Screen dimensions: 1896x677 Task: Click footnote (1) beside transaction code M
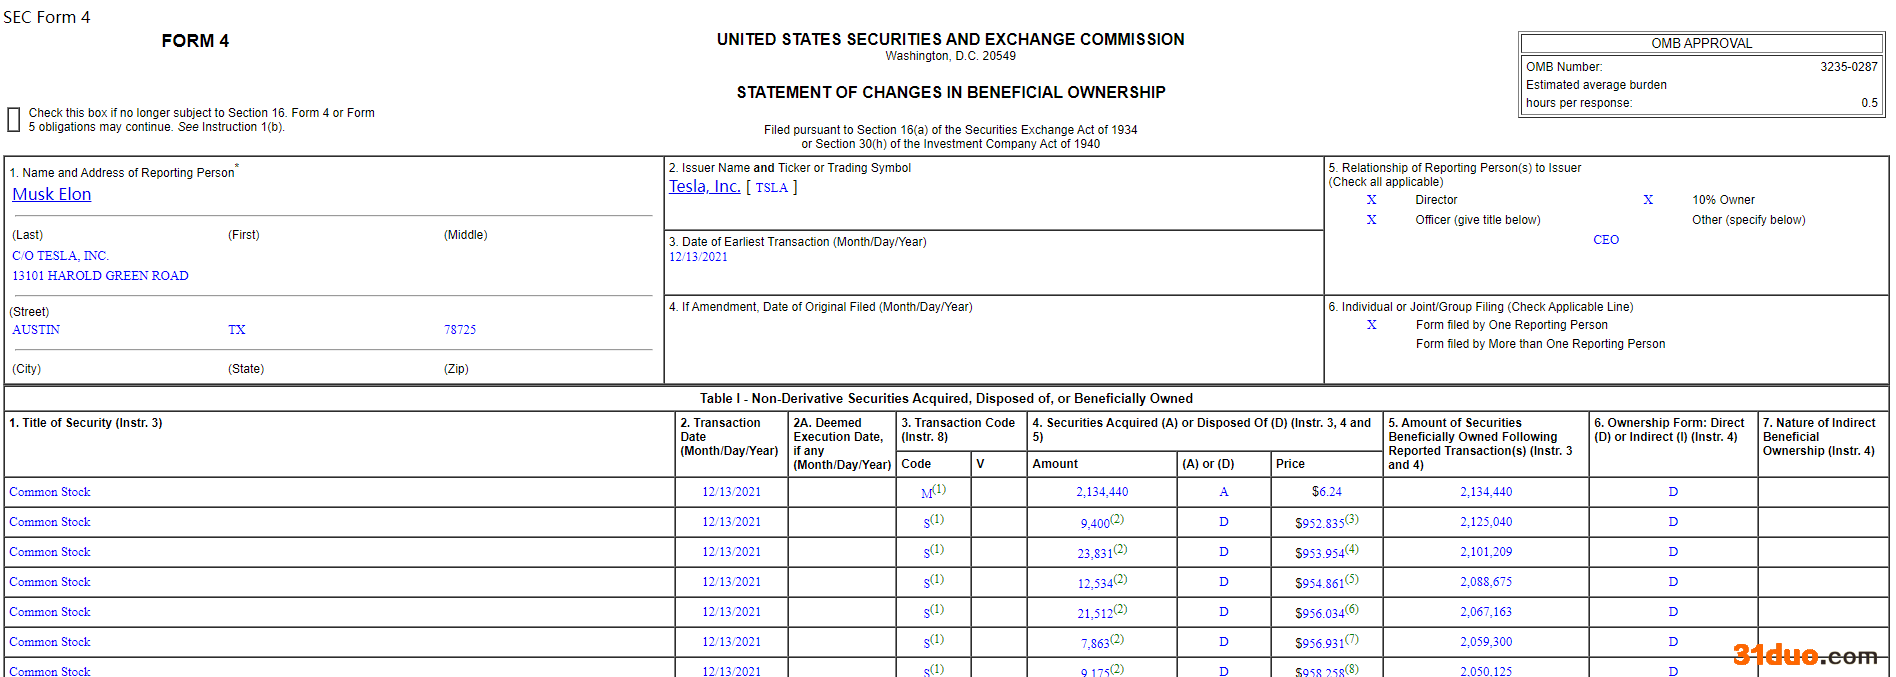938,489
